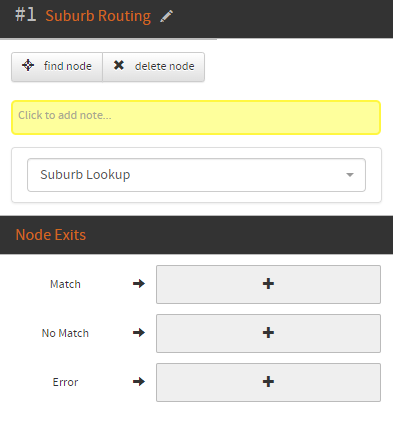The image size is (393, 430).
Task: Add a node to the Error exit
Action: pos(268,382)
